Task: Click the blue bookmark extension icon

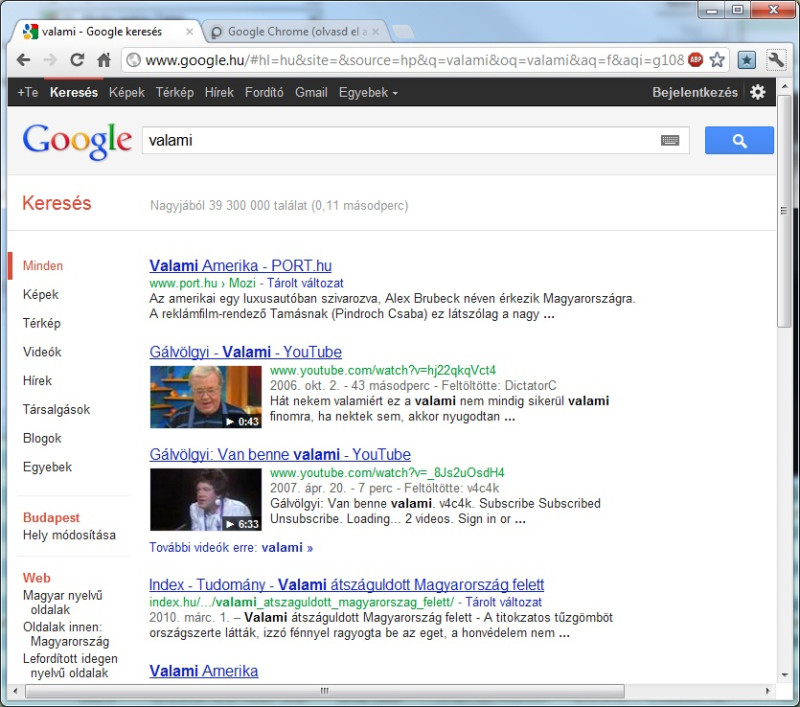Action: point(746,60)
